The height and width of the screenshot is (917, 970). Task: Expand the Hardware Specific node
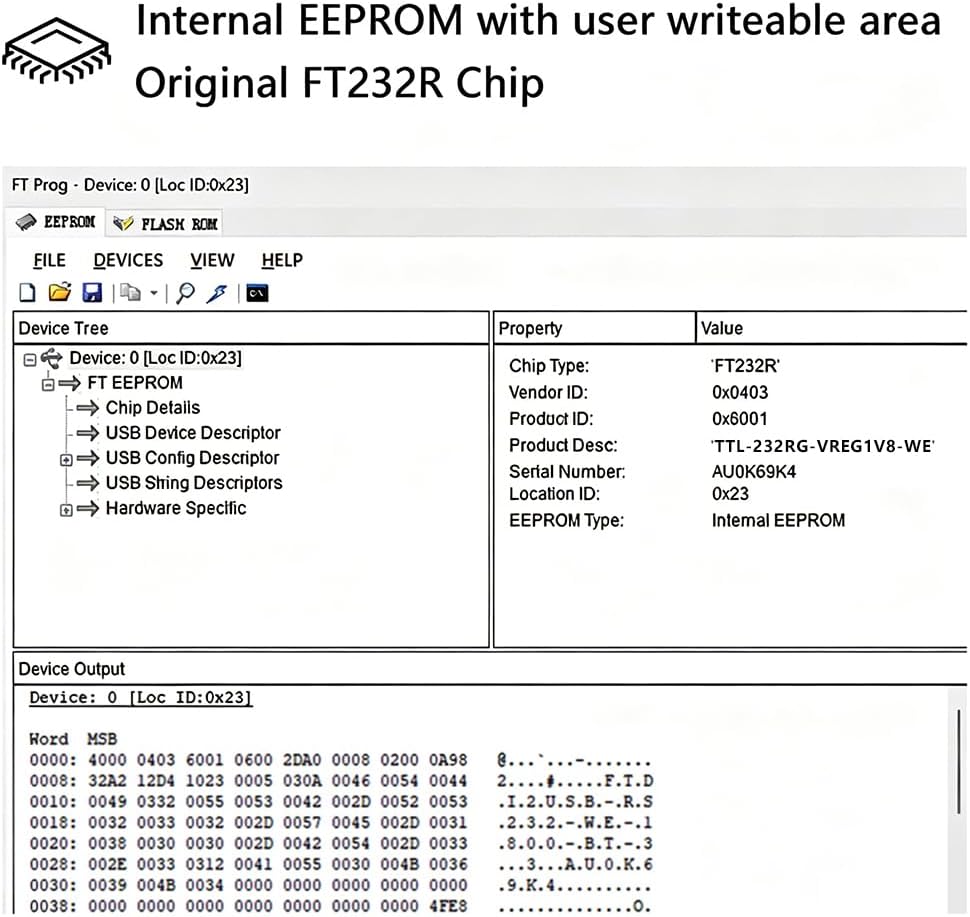tap(66, 510)
